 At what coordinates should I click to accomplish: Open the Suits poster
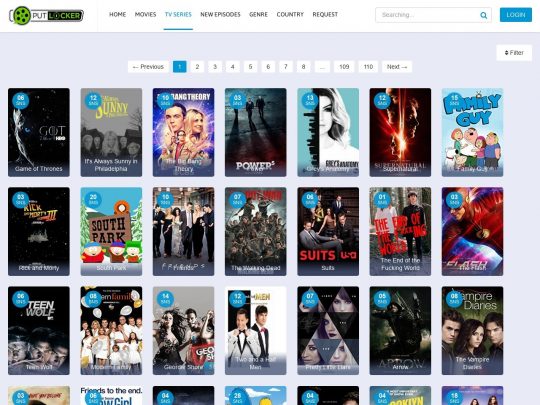coord(328,231)
